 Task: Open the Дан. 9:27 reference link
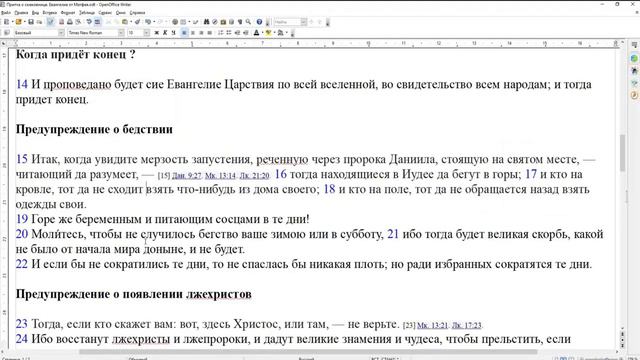click(187, 176)
